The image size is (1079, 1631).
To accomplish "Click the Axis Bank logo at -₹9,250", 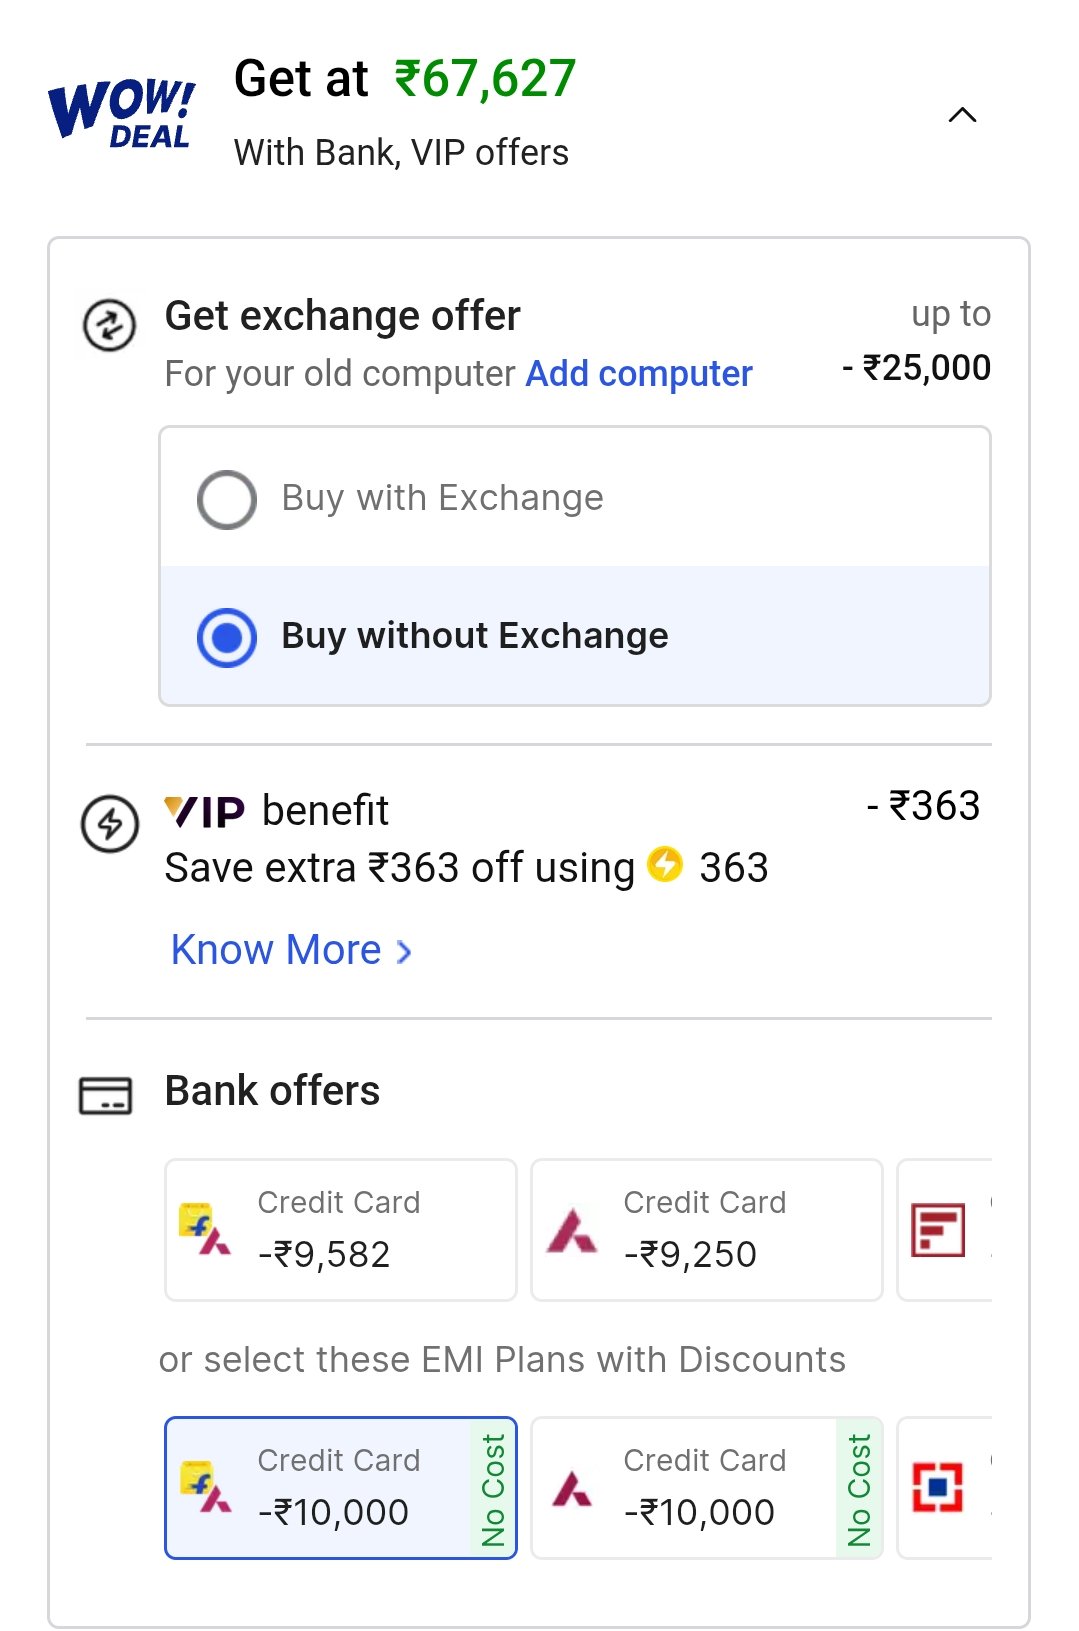I will coord(571,1230).
